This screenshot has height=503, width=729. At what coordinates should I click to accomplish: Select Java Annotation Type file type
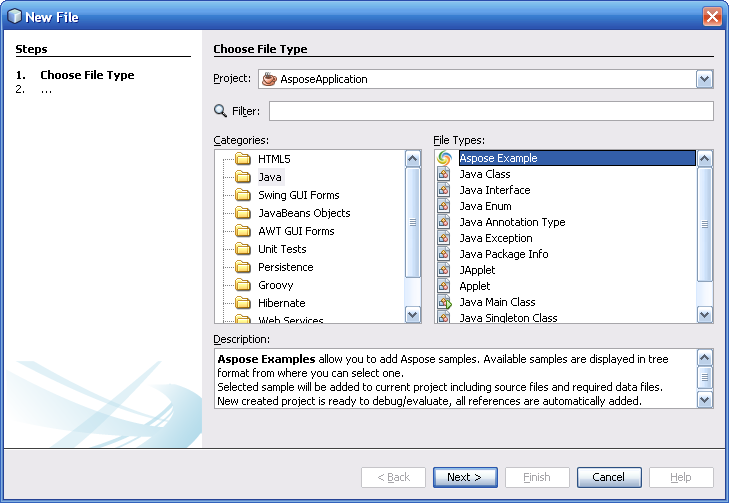[x=512, y=222]
